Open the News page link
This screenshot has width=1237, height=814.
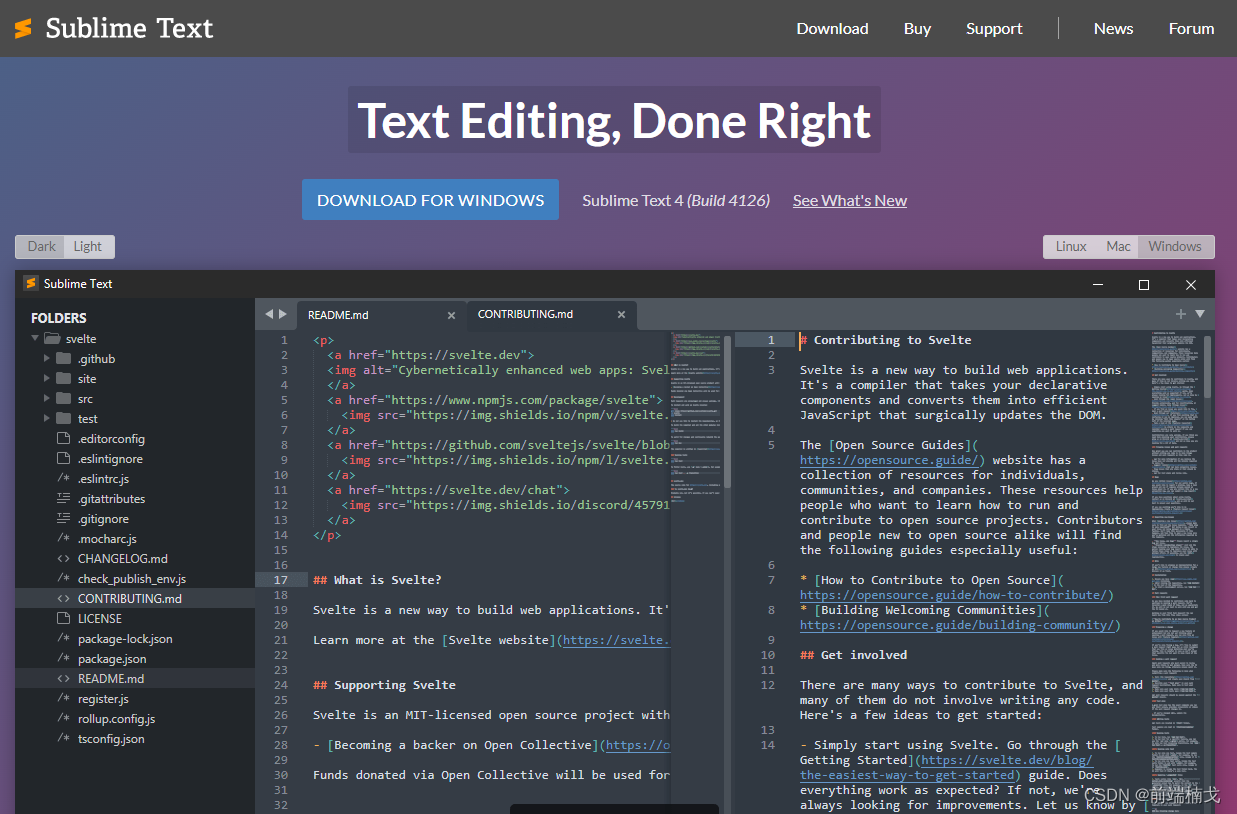click(1113, 28)
